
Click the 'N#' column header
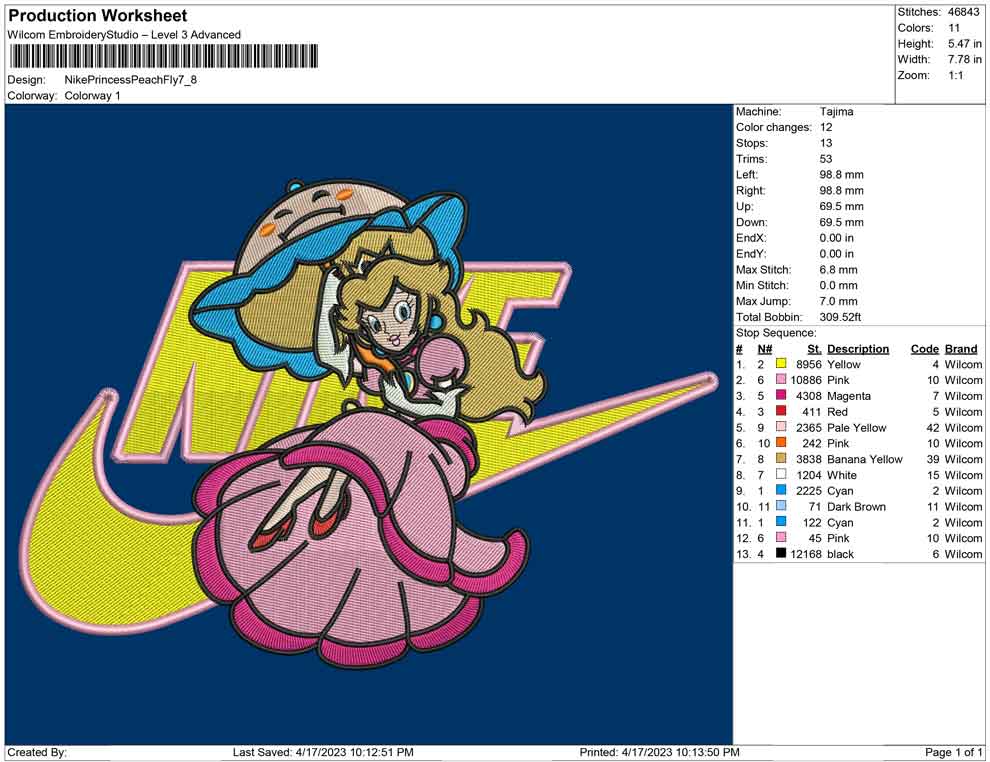[765, 348]
